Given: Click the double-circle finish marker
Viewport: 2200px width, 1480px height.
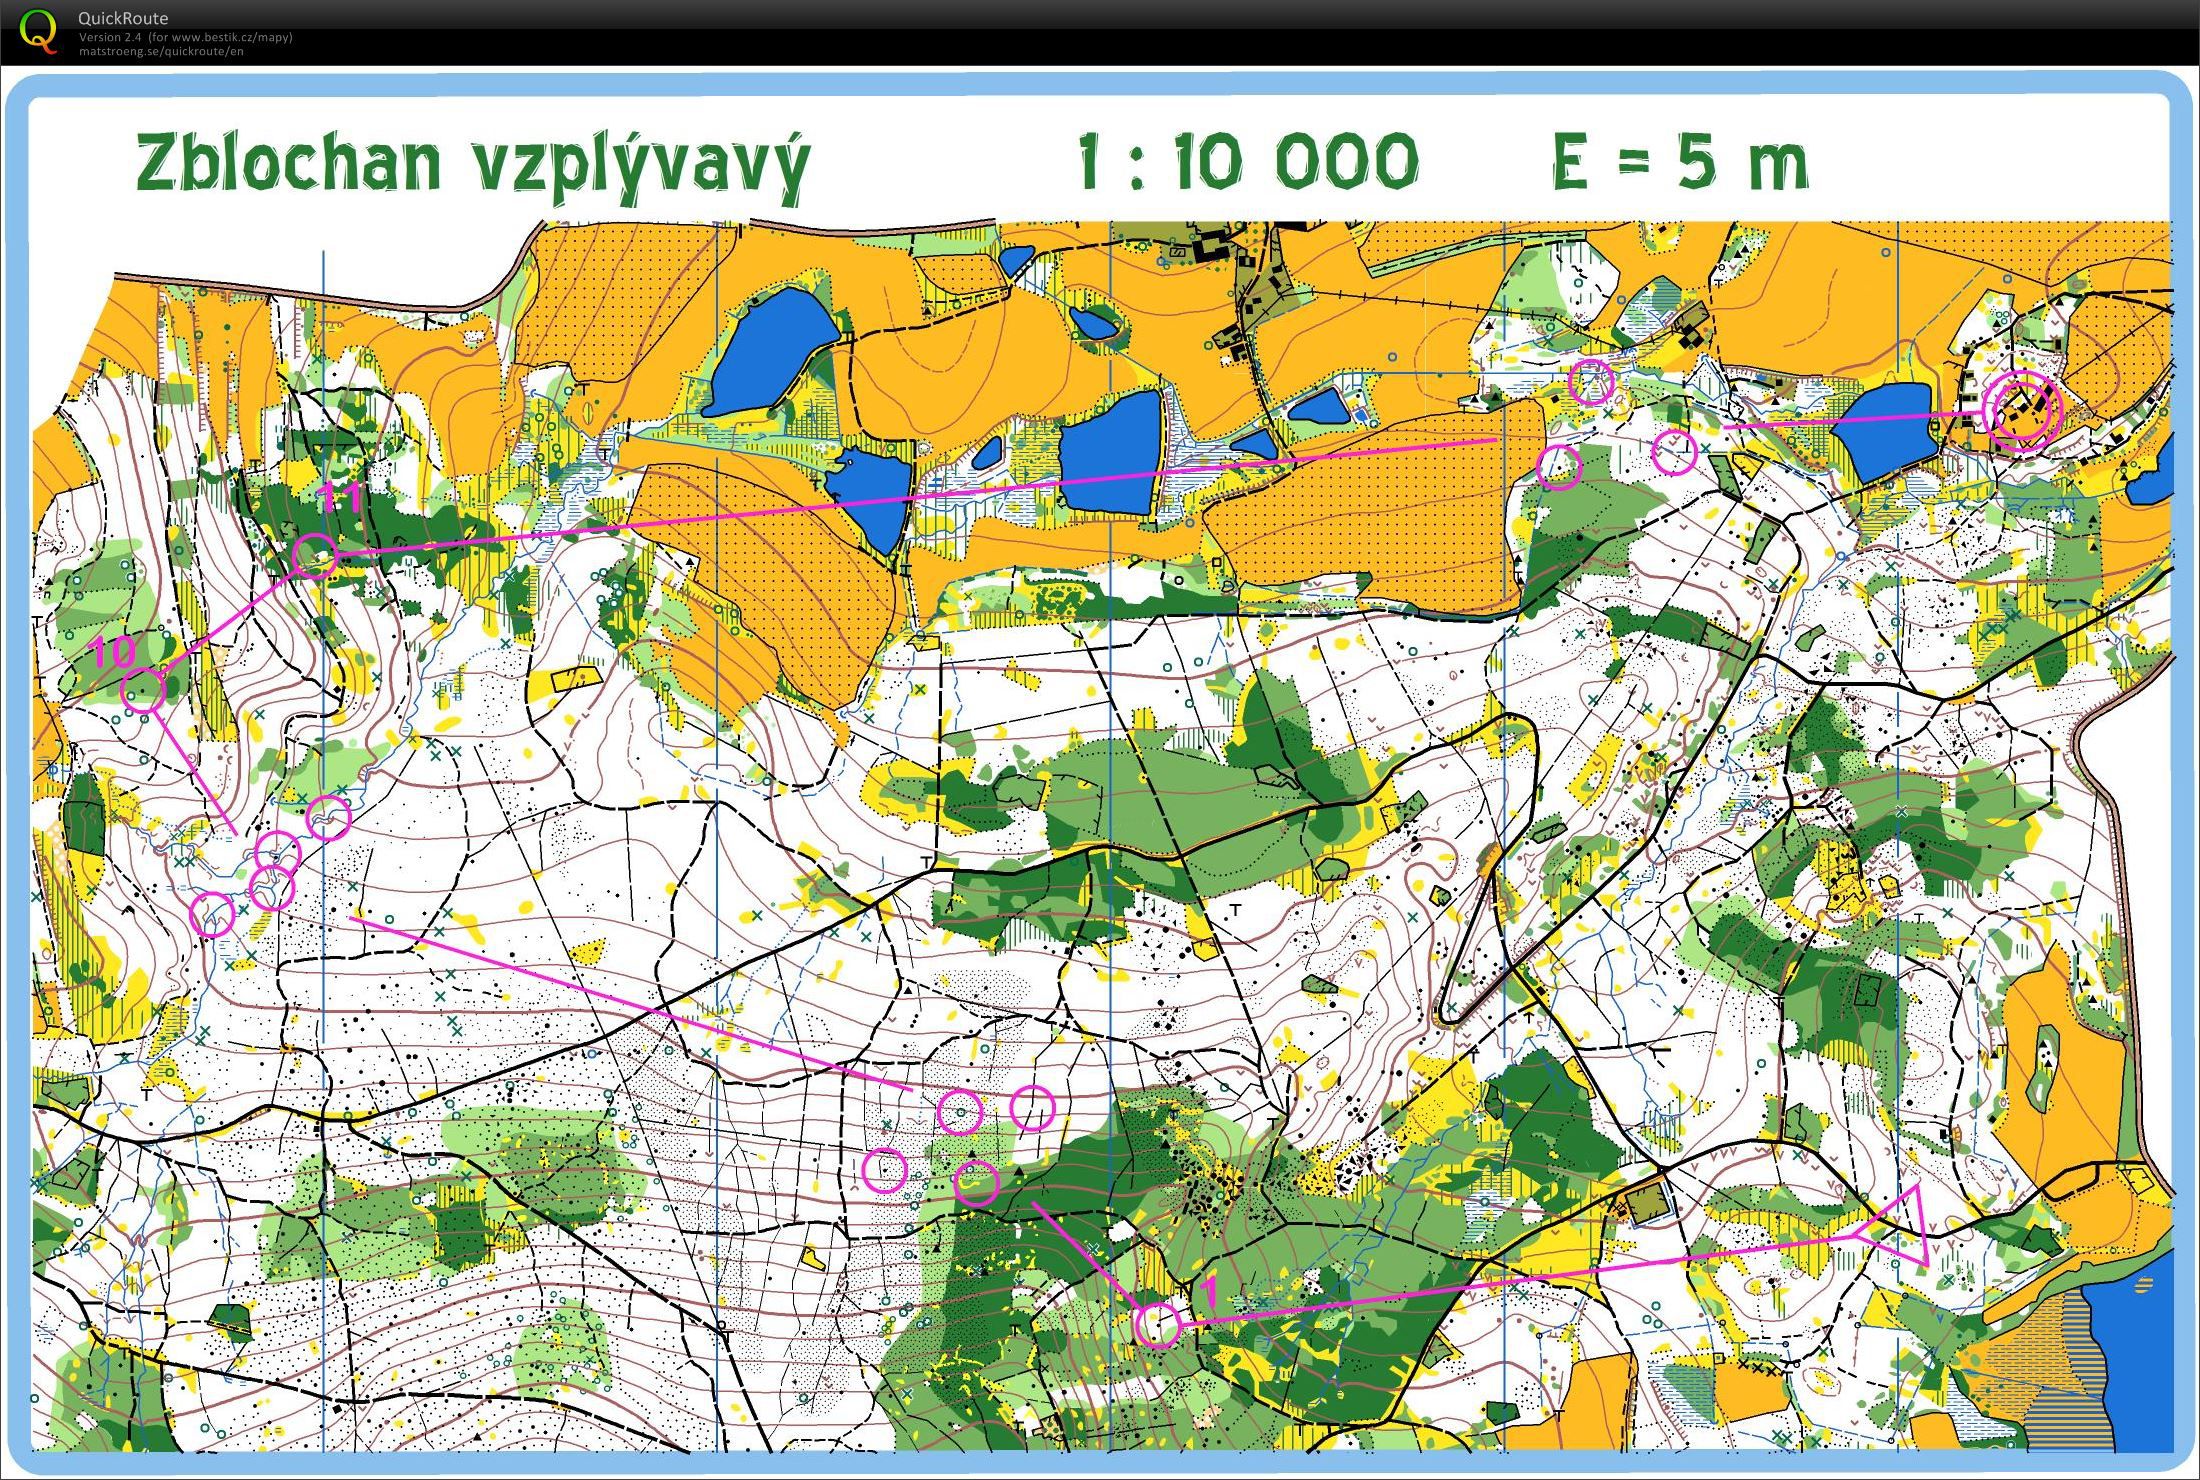Looking at the screenshot, I should point(2023,410).
